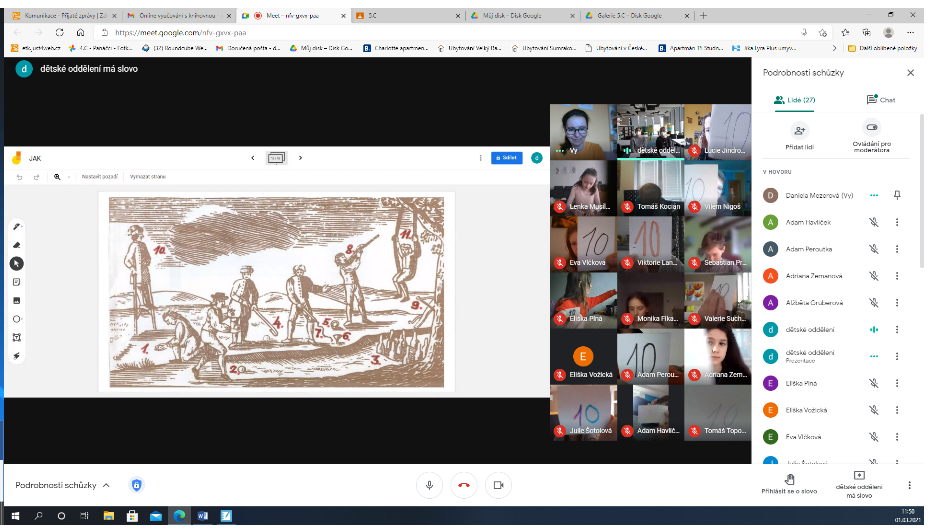The width and height of the screenshot is (938, 530).
Task: Select Eliška Vožická video tile
Action: [583, 356]
